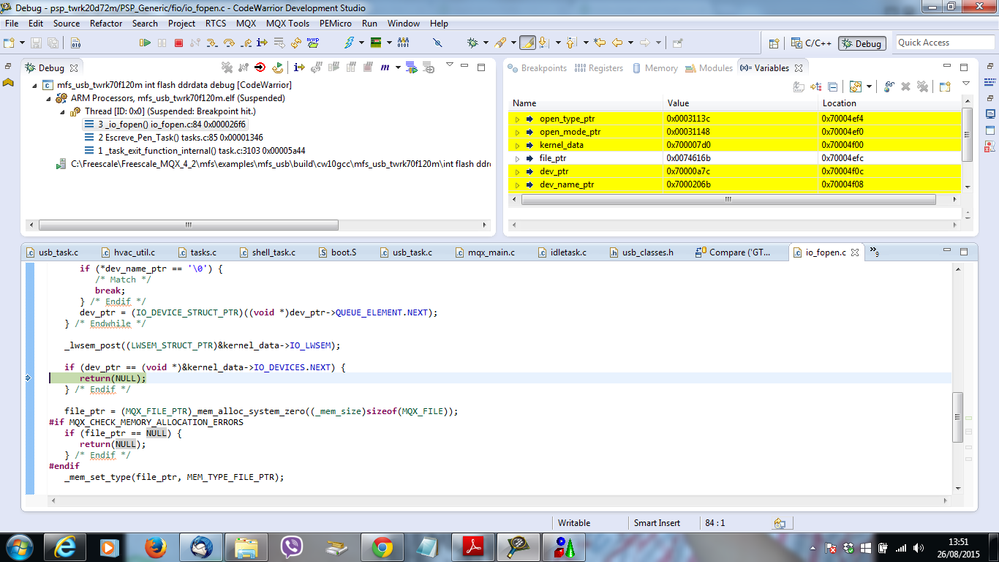Click the binary build icon with 010

(75, 43)
